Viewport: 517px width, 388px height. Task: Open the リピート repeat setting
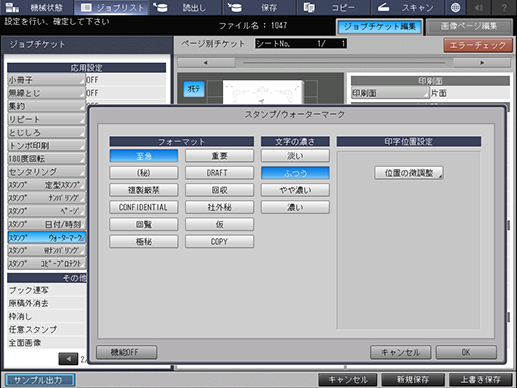pos(46,119)
